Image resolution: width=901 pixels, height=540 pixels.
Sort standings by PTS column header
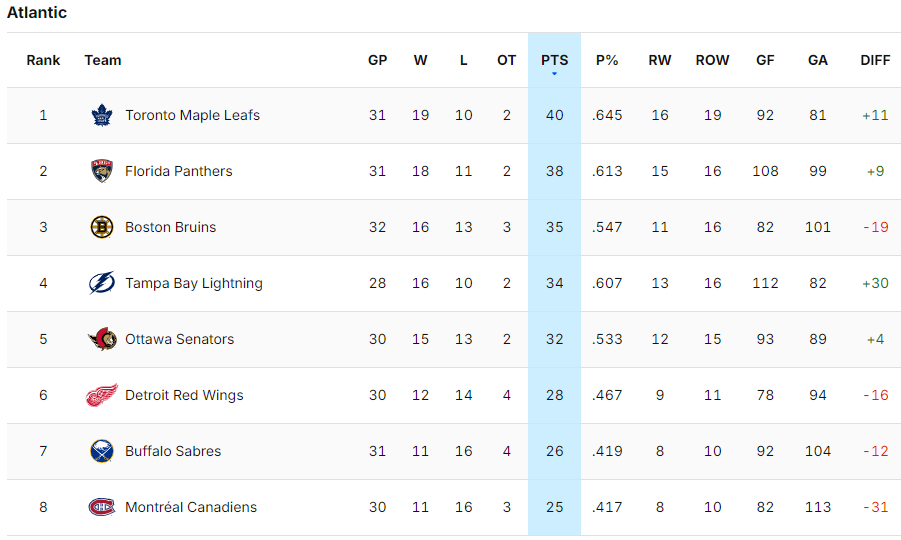pyautogui.click(x=554, y=60)
